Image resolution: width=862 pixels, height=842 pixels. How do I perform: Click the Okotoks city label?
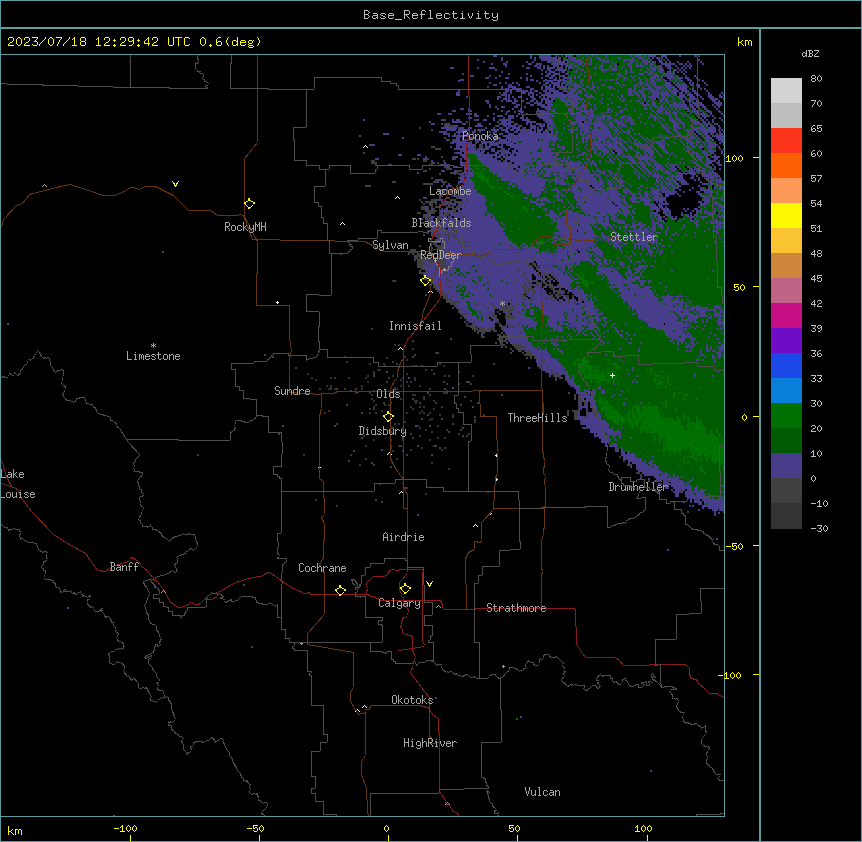(x=412, y=700)
